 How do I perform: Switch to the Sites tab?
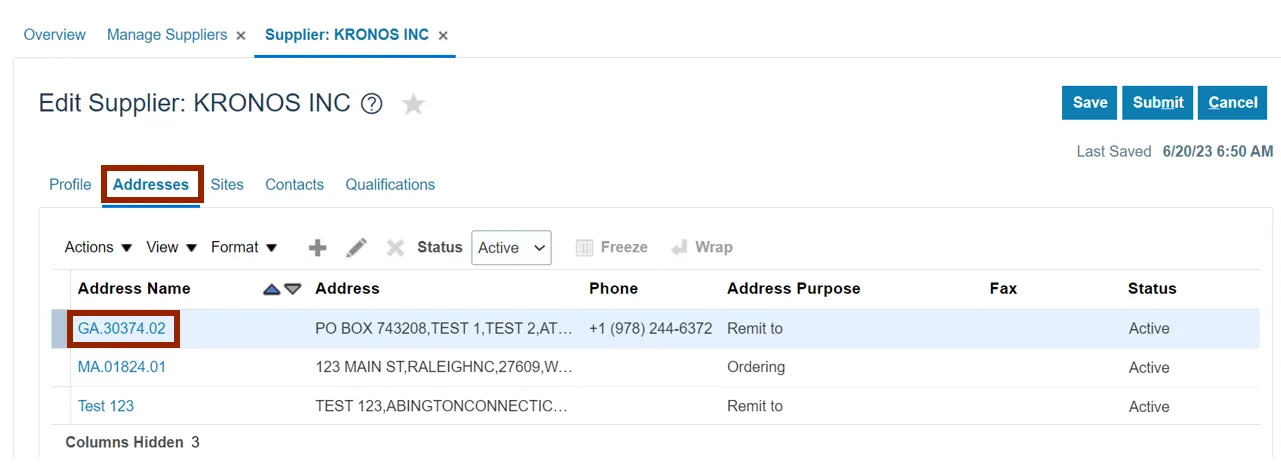[x=227, y=185]
